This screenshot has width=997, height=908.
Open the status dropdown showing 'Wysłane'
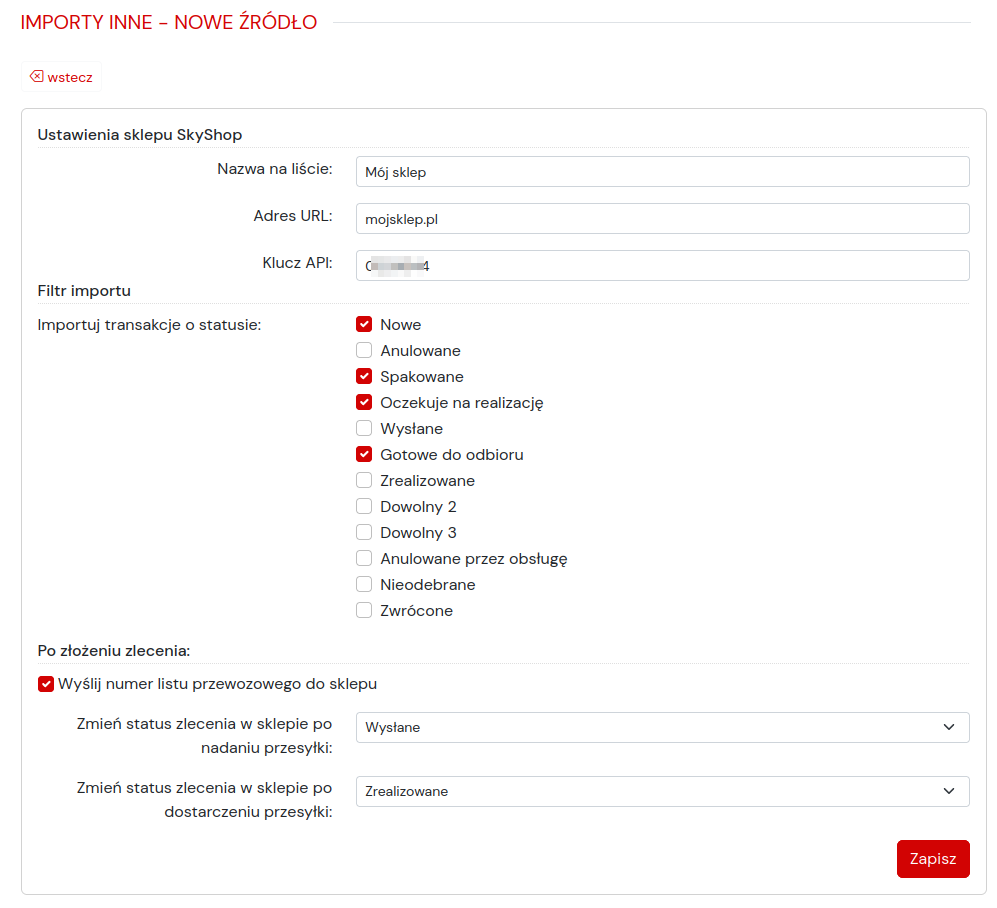[663, 727]
